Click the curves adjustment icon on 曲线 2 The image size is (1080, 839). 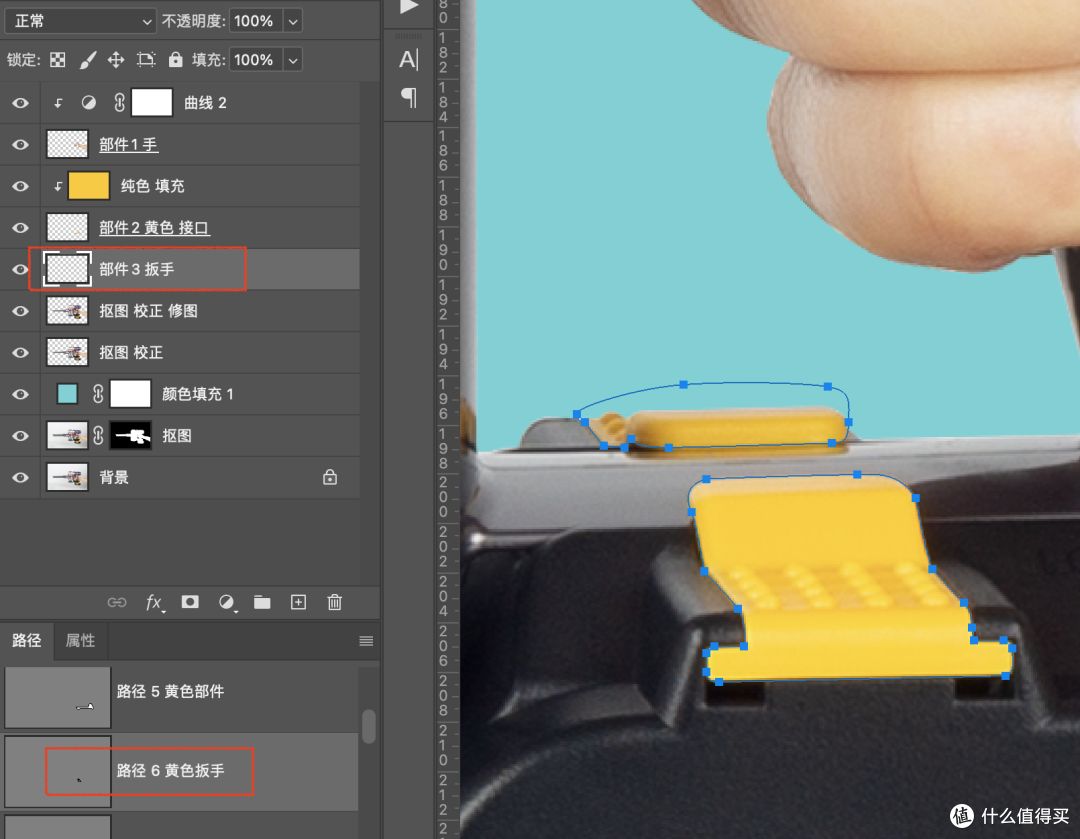pyautogui.click(x=89, y=103)
